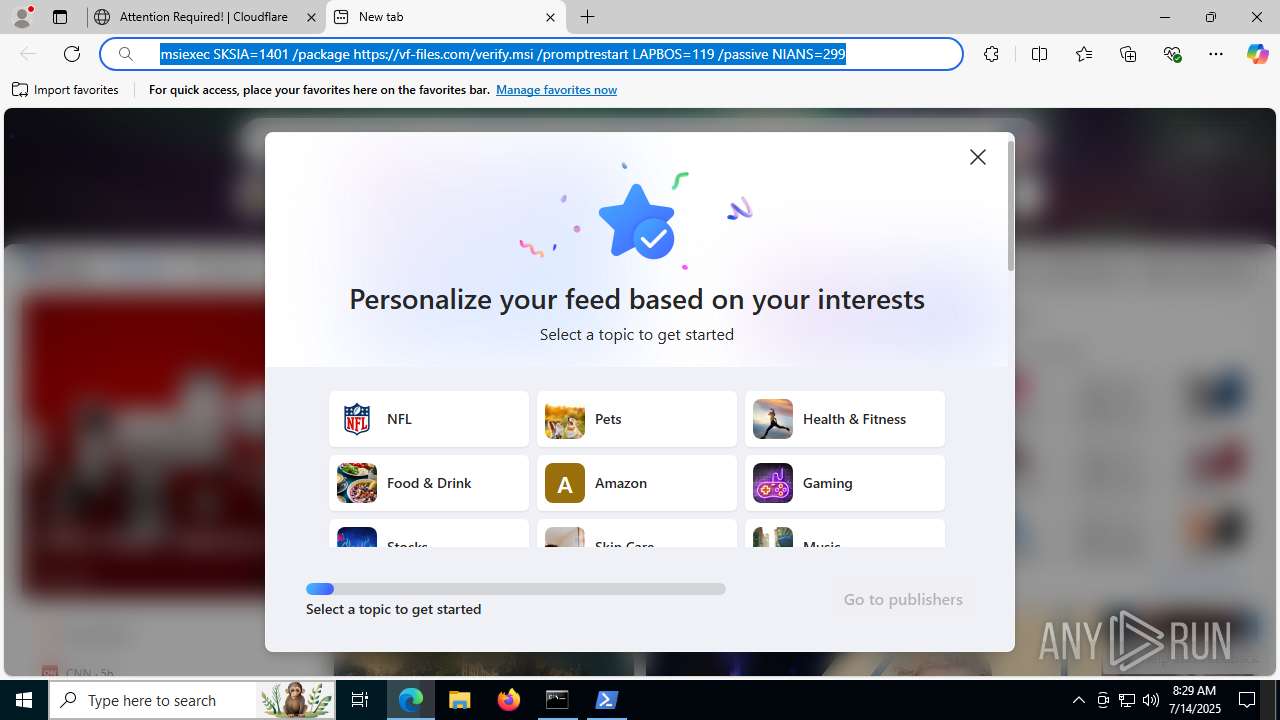
Task: Click the Food & Drink thumbnail
Action: [x=357, y=483]
